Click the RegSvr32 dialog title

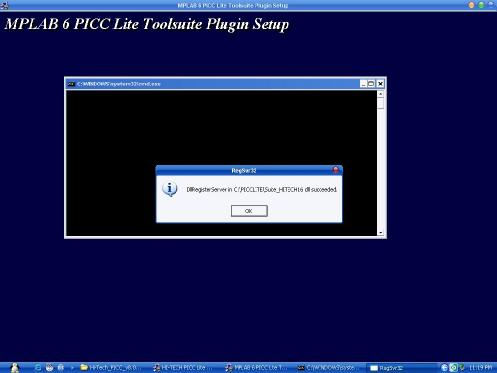click(x=244, y=170)
